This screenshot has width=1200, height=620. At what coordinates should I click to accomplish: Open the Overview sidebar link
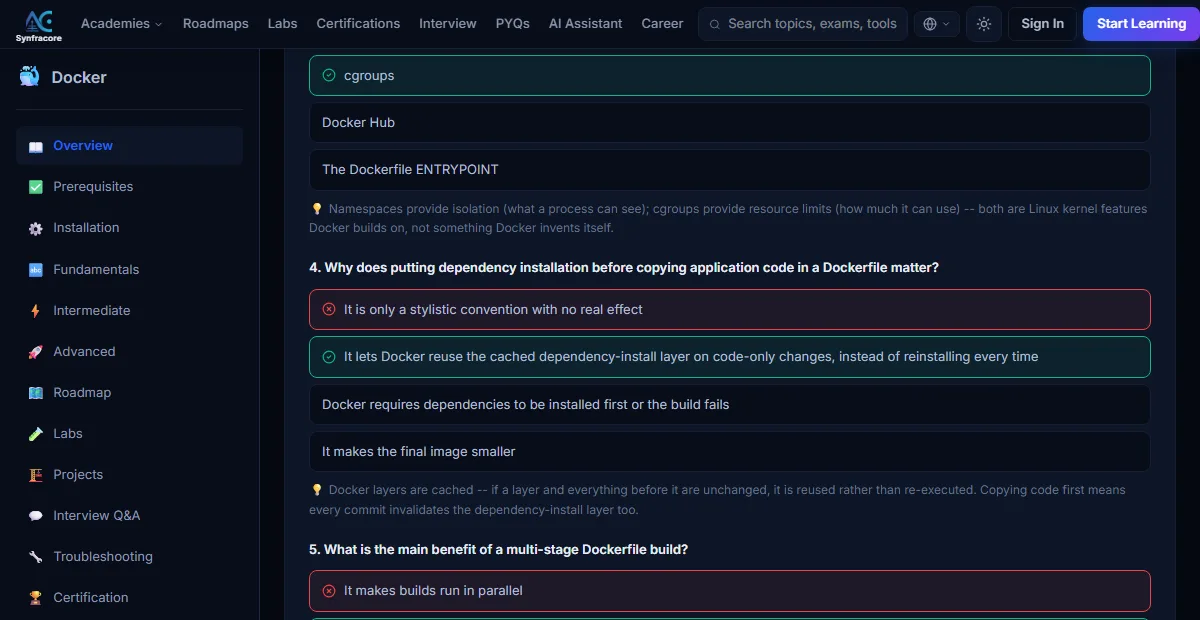point(129,146)
